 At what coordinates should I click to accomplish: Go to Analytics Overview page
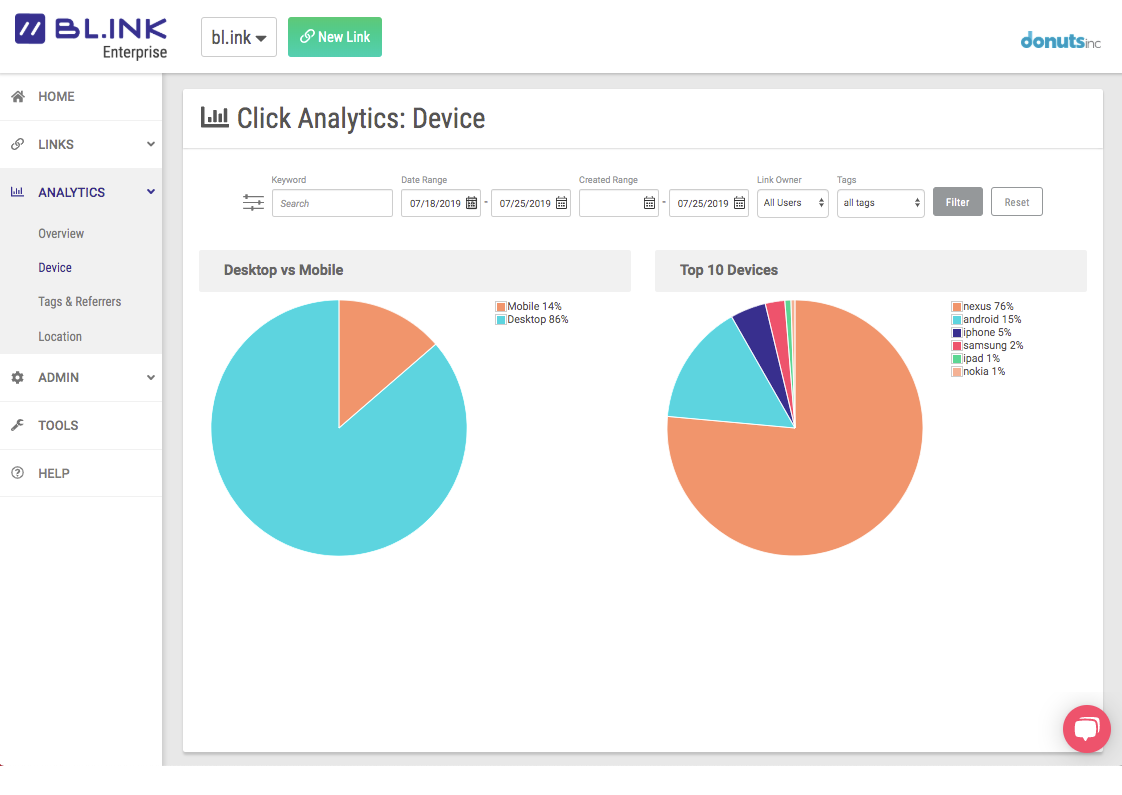pyautogui.click(x=61, y=234)
